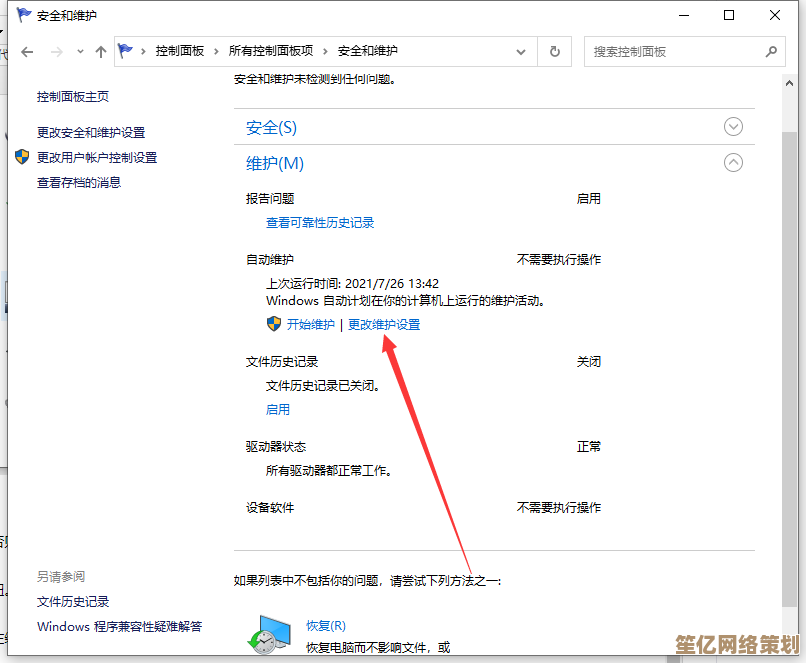Go up one level with up arrow
Screen dimensions: 806x663
[x=101, y=51]
